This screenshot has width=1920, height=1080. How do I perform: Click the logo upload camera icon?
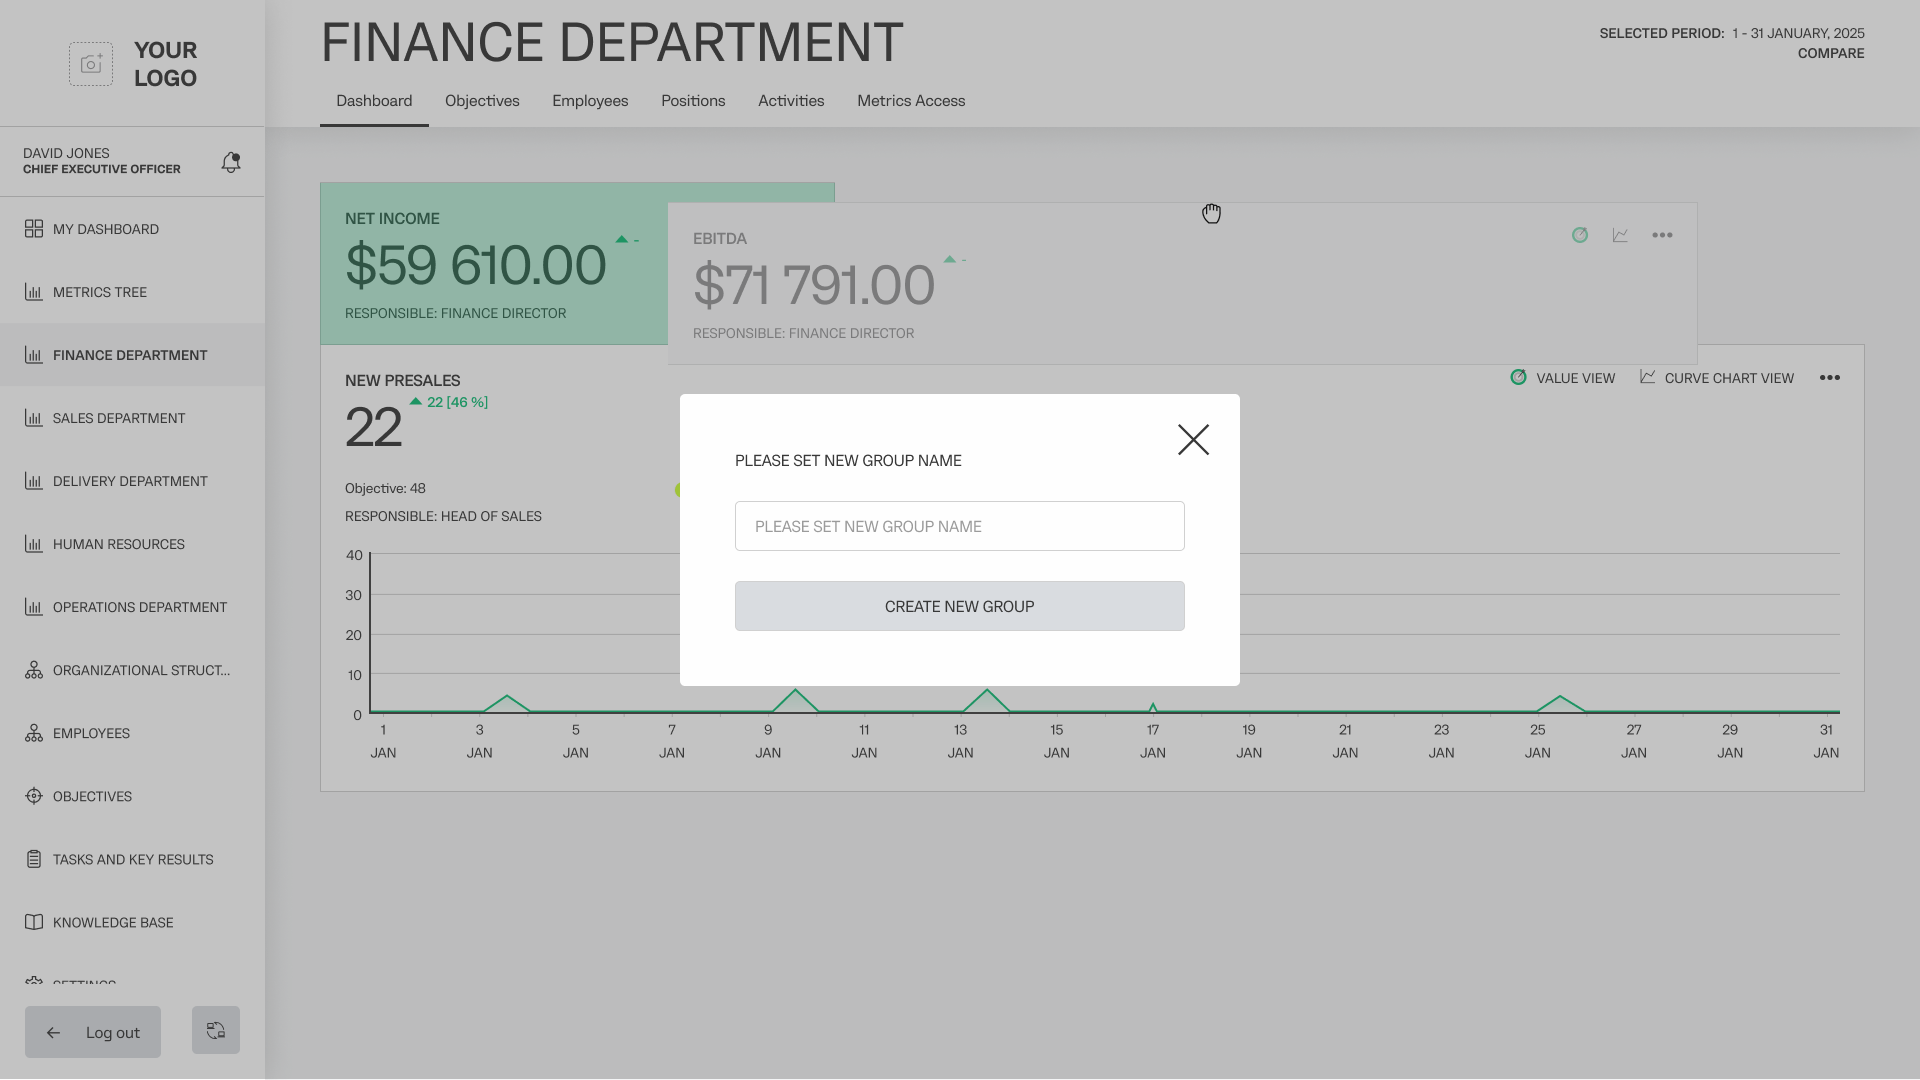pos(91,64)
